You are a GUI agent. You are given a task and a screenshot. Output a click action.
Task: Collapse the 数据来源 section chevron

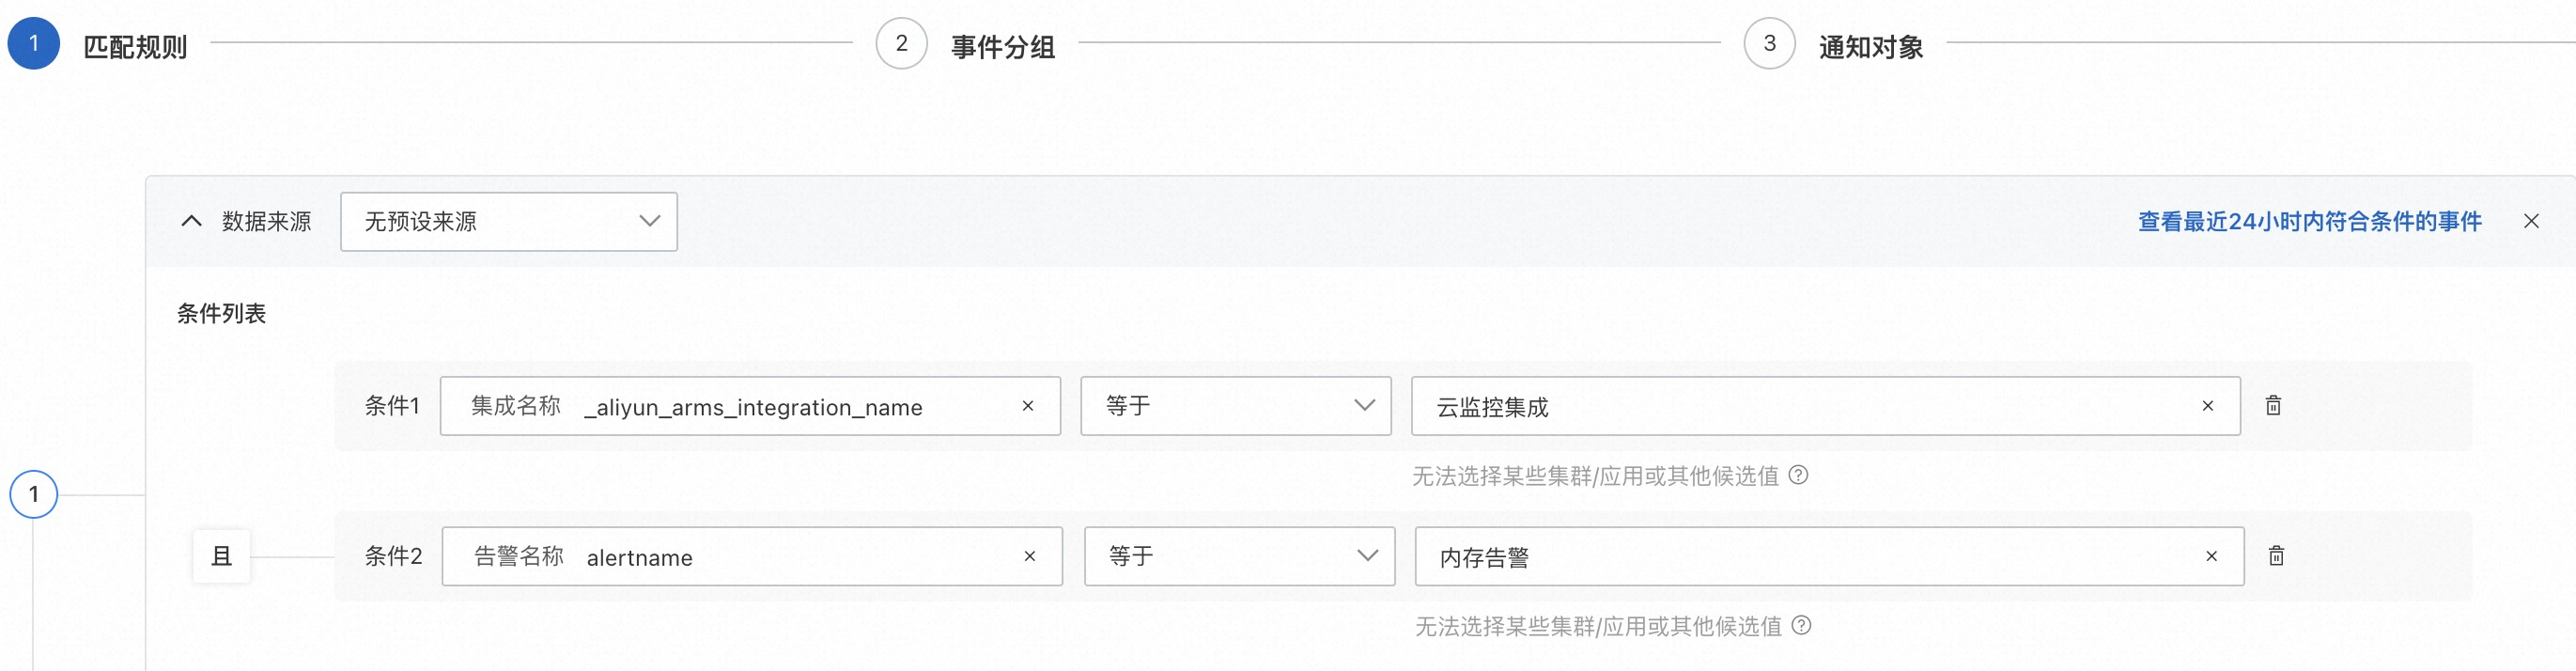point(191,221)
